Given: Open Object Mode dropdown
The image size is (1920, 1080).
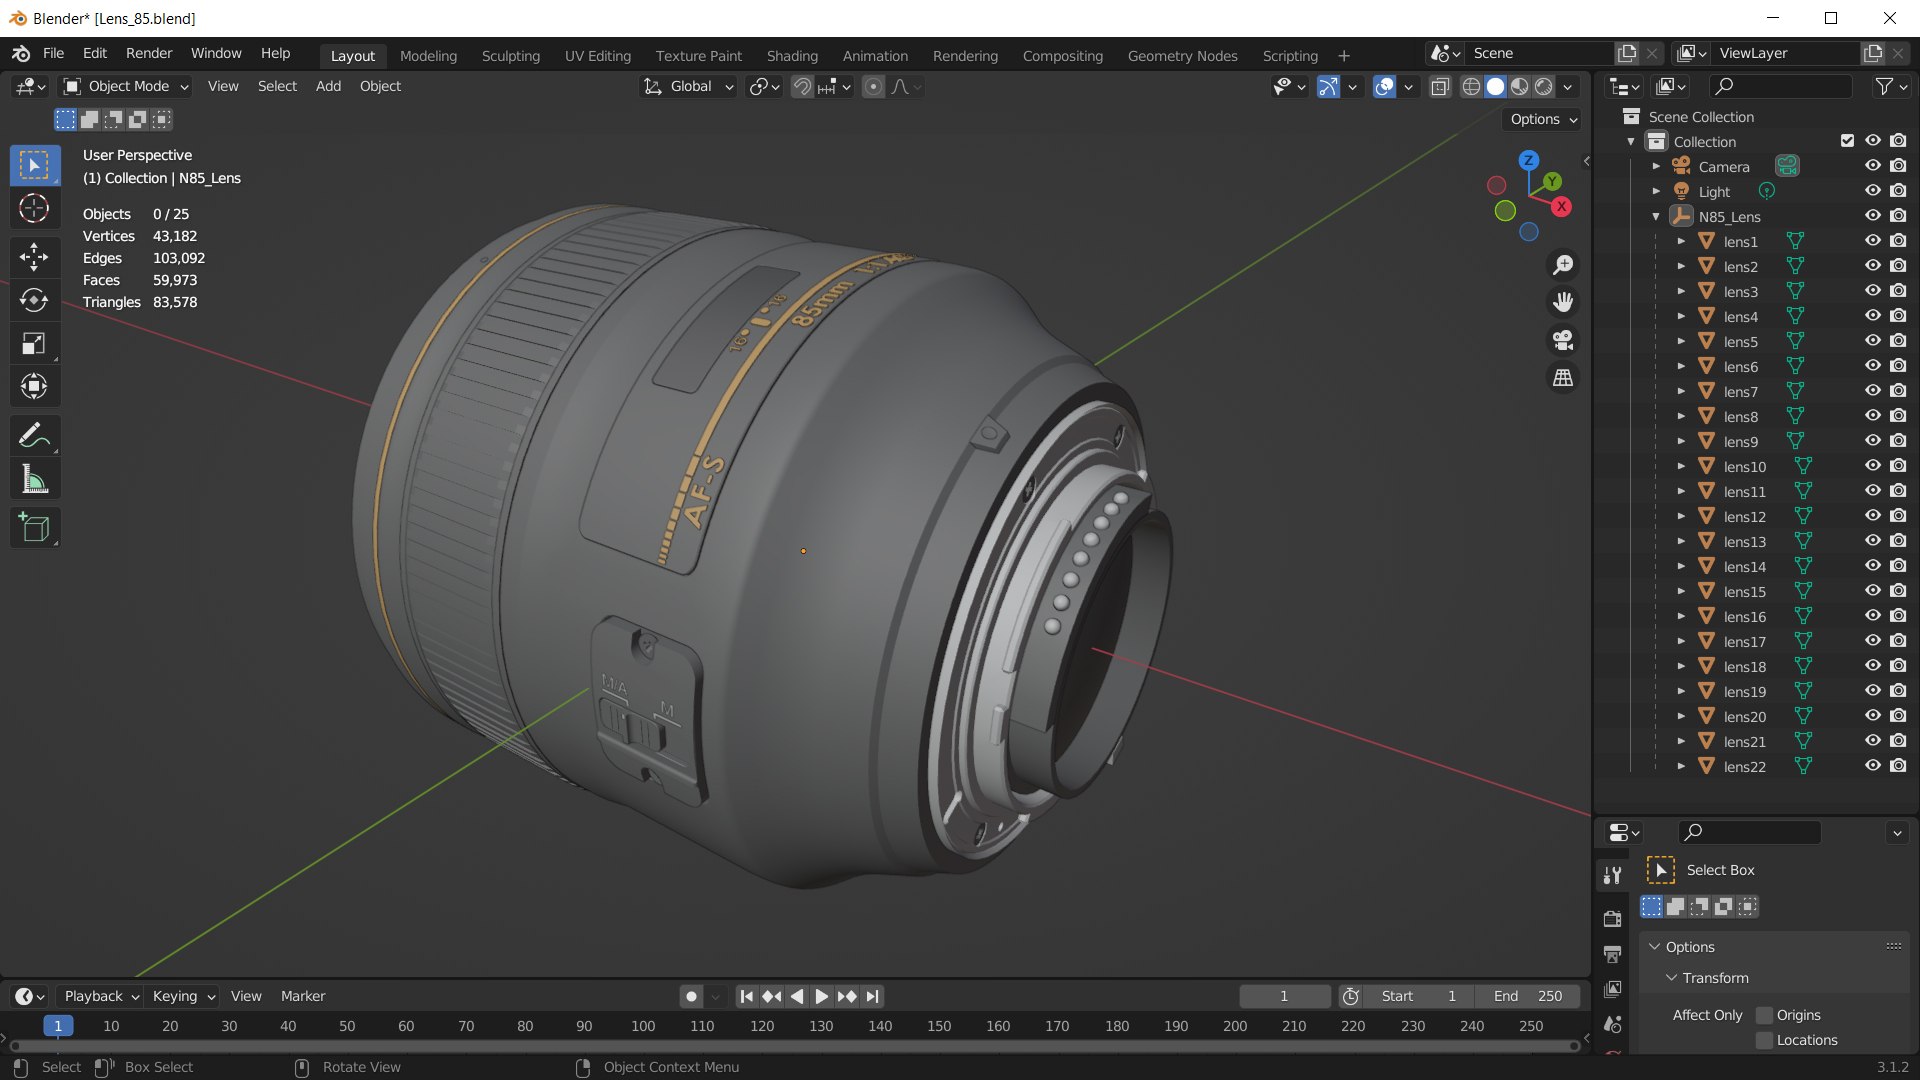Looking at the screenshot, I should [x=126, y=87].
